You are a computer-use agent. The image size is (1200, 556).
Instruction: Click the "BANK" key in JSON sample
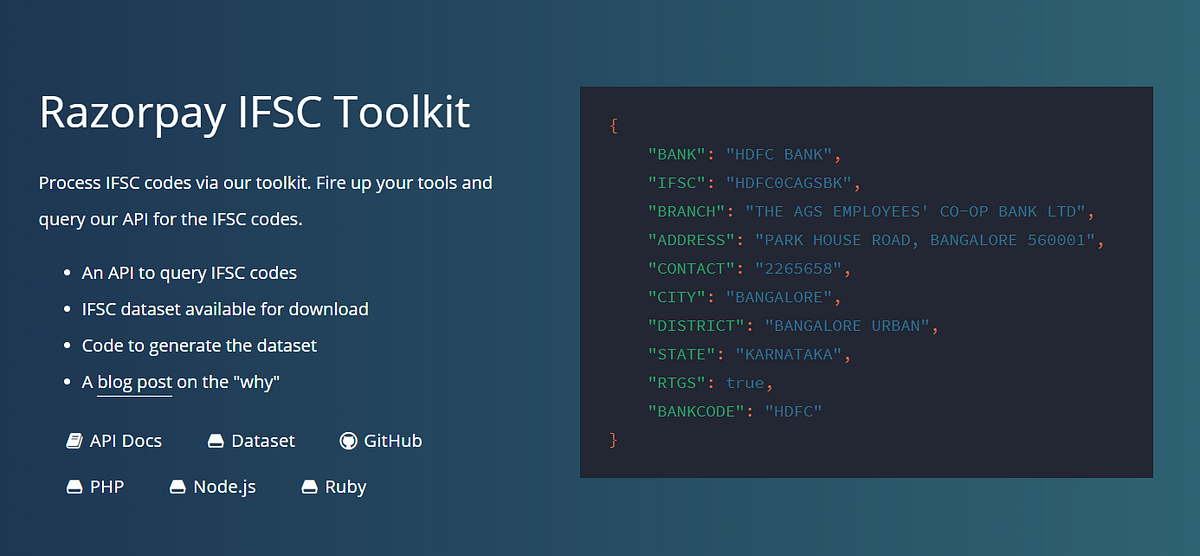[x=678, y=155]
